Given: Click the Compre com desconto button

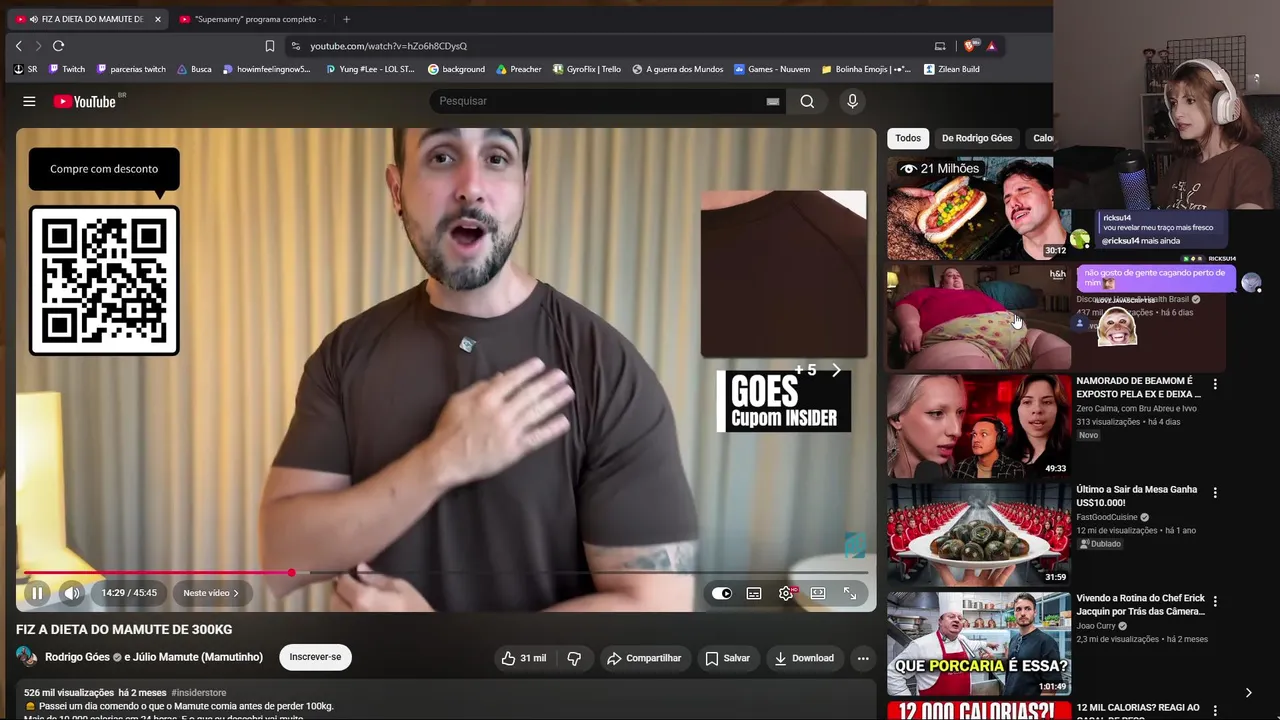Looking at the screenshot, I should coord(104,169).
